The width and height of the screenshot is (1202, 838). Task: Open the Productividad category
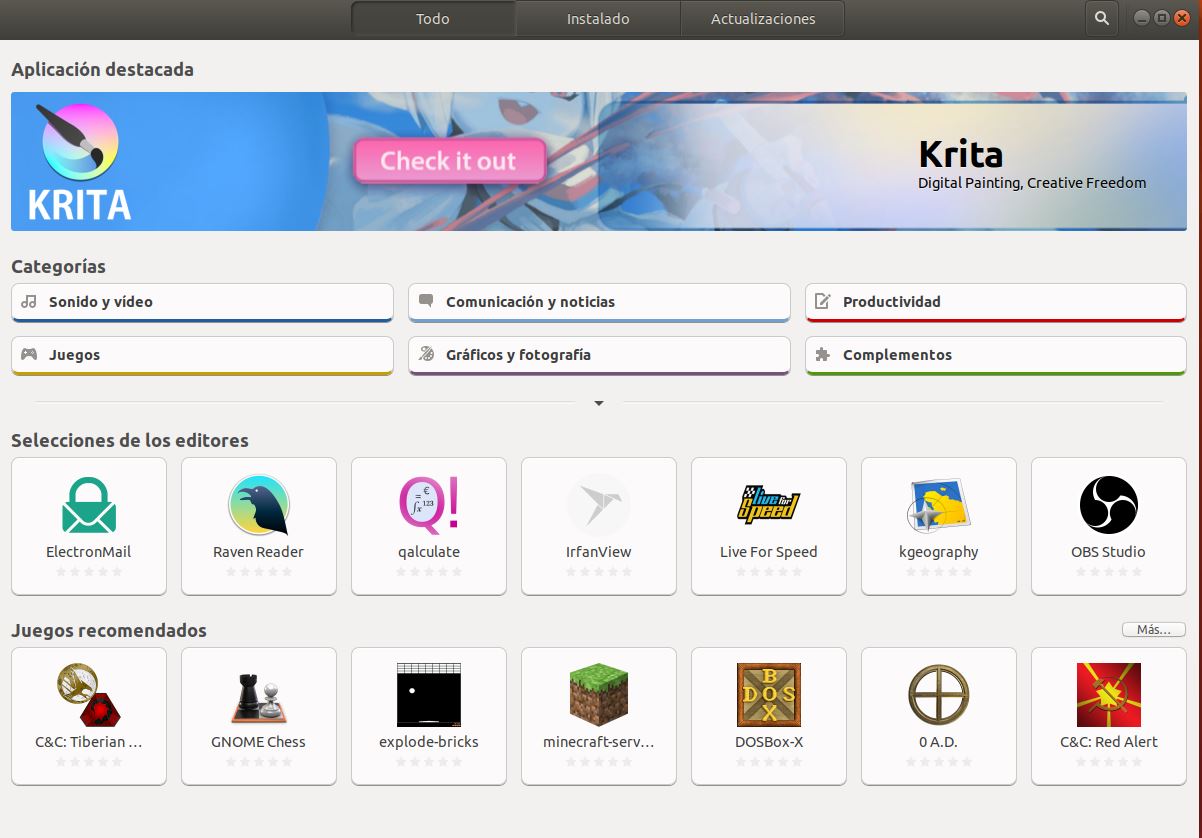point(996,302)
